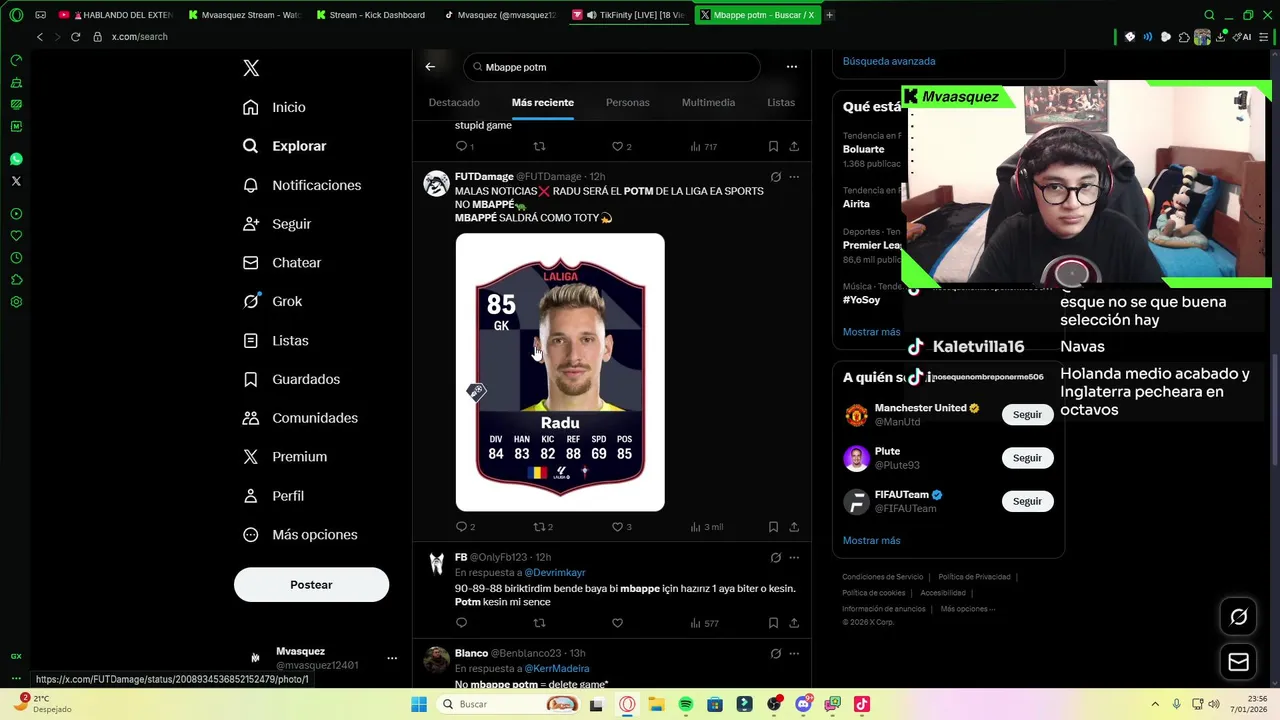Open Condiciones de Servicio link
Viewport: 1280px width, 720px height.
click(882, 577)
